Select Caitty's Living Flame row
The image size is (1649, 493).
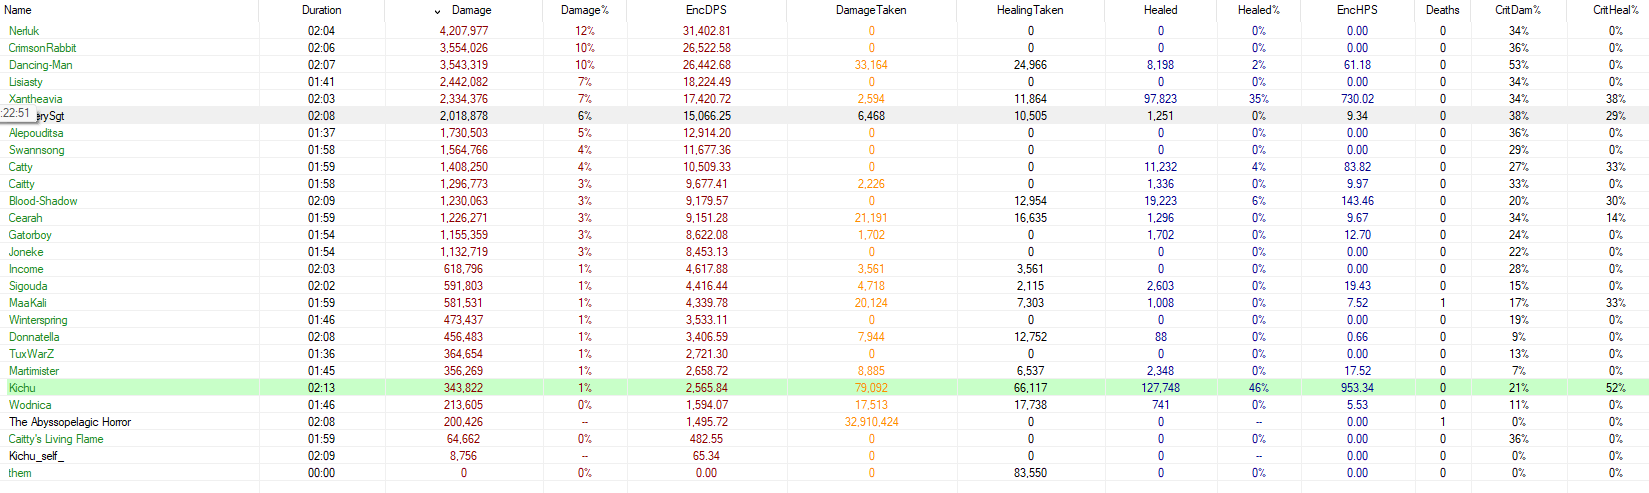(x=56, y=439)
